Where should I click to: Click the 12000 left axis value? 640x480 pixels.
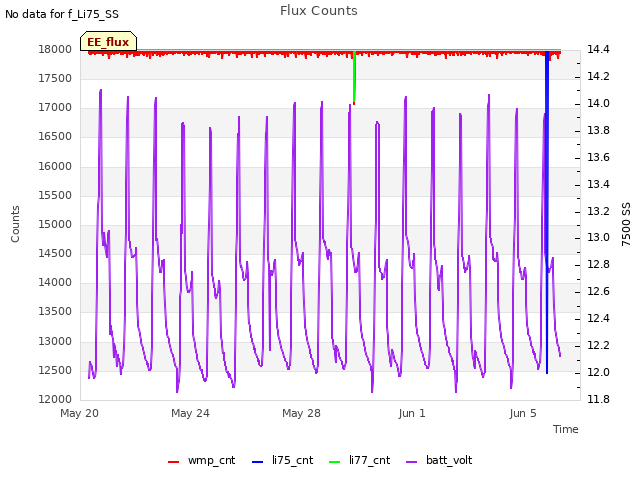[55, 400]
